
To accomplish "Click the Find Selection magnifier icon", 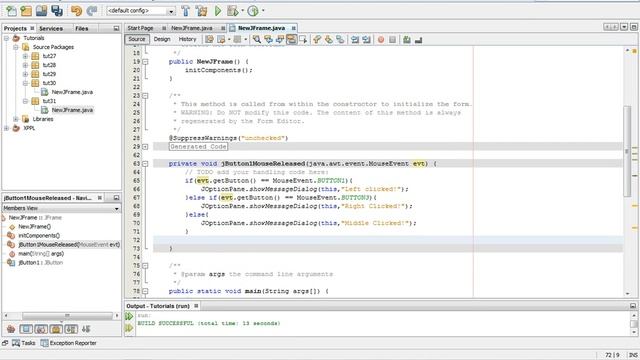I will [257, 40].
